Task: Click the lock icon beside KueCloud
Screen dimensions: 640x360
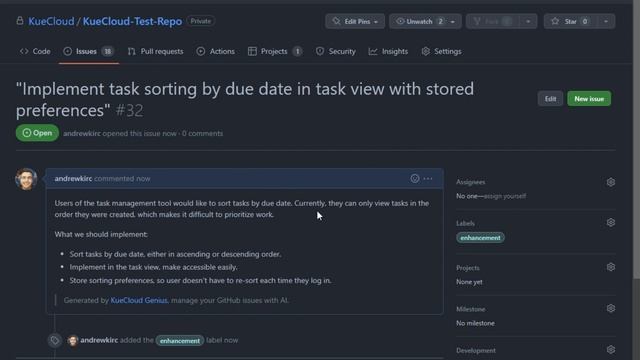Action: tap(20, 21)
